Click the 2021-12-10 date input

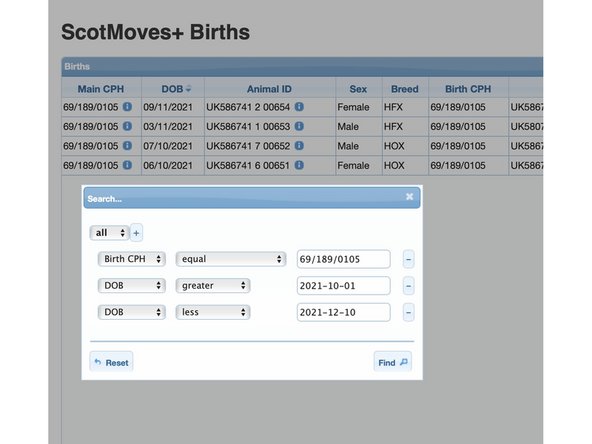point(344,312)
